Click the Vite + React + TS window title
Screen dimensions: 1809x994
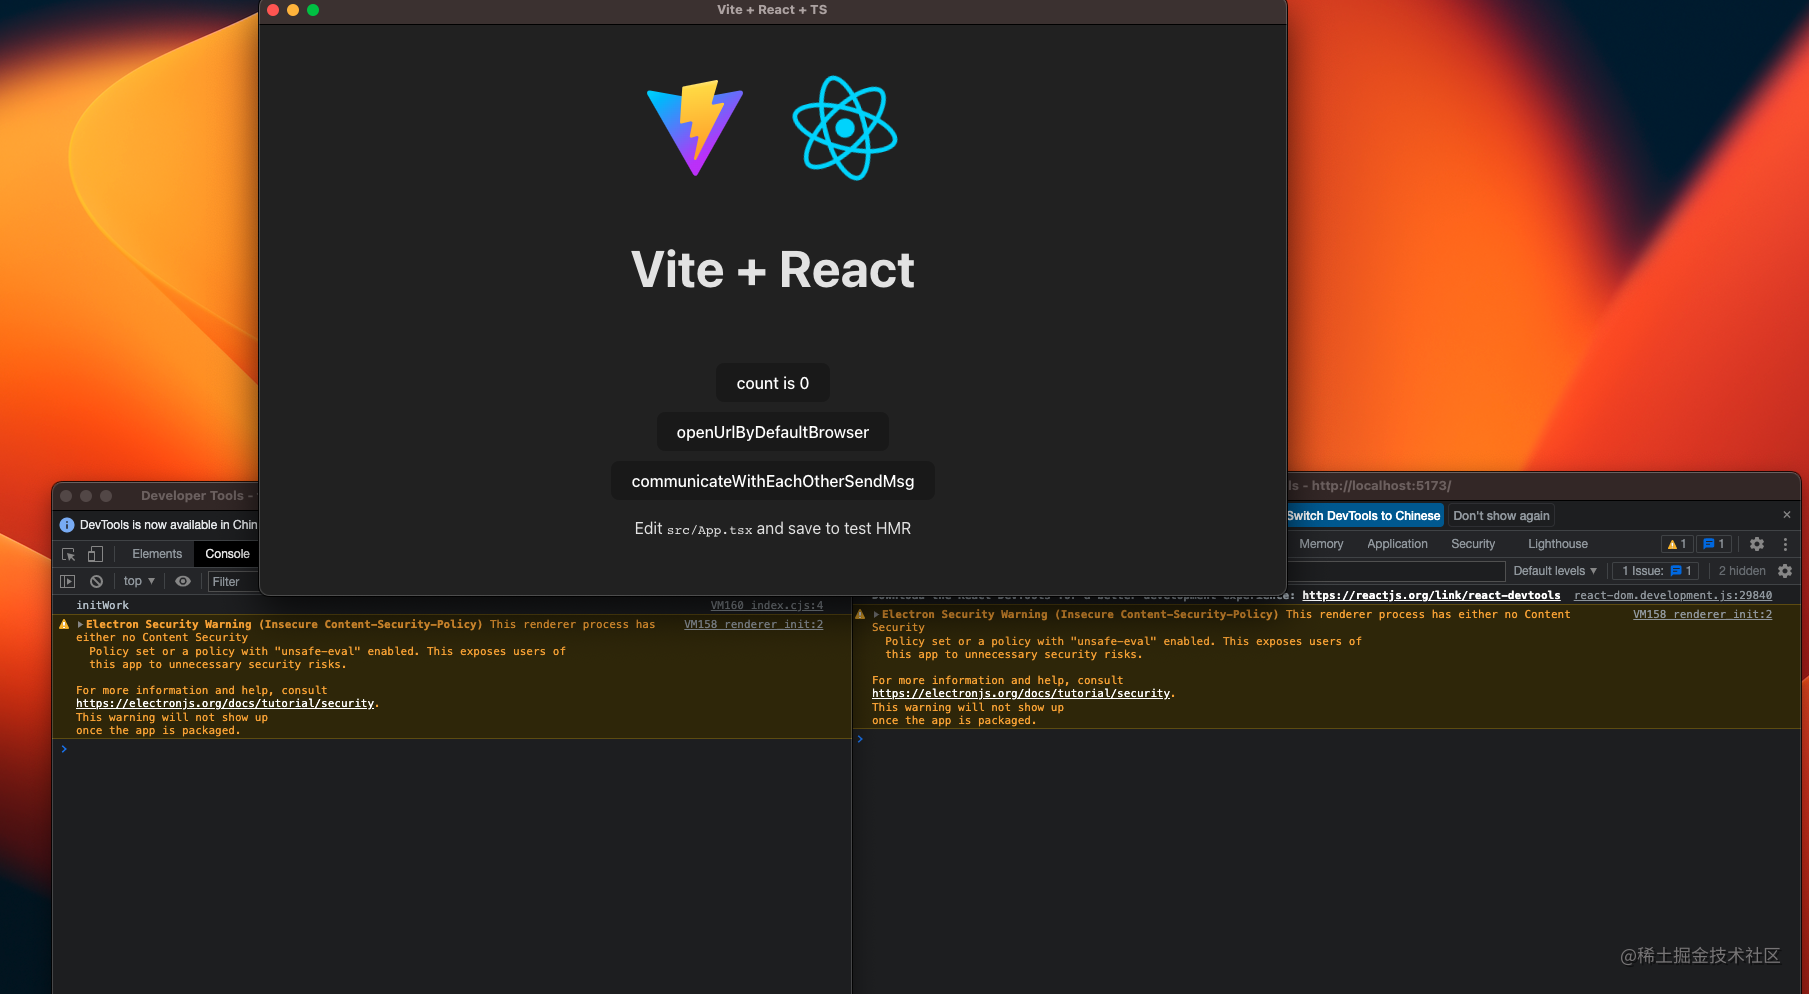point(772,10)
